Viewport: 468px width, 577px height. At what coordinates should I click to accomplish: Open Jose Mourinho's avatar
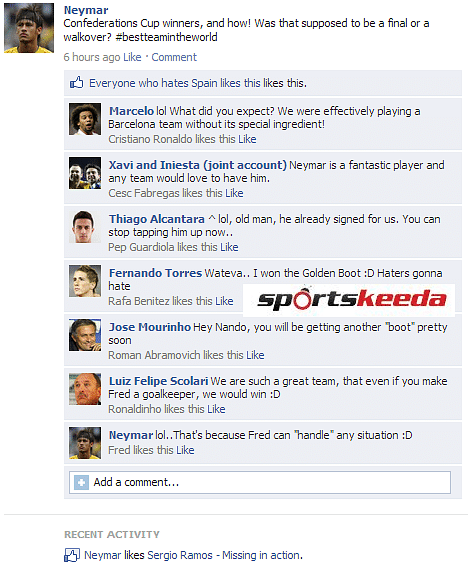85,335
